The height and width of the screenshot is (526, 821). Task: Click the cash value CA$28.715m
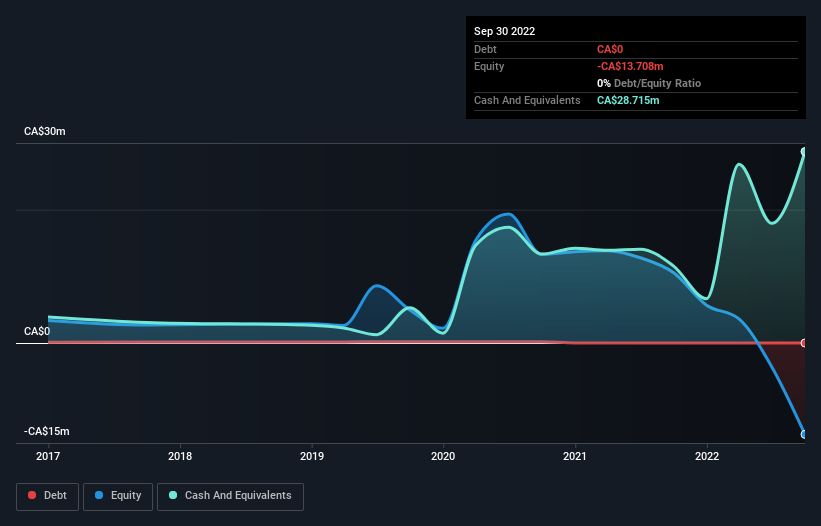[x=628, y=100]
